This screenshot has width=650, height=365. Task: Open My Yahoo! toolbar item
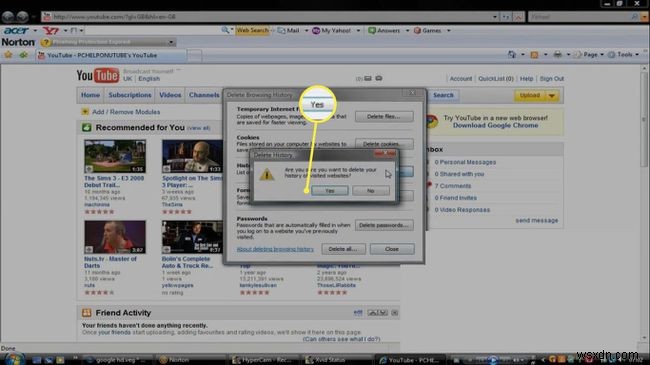[332, 30]
